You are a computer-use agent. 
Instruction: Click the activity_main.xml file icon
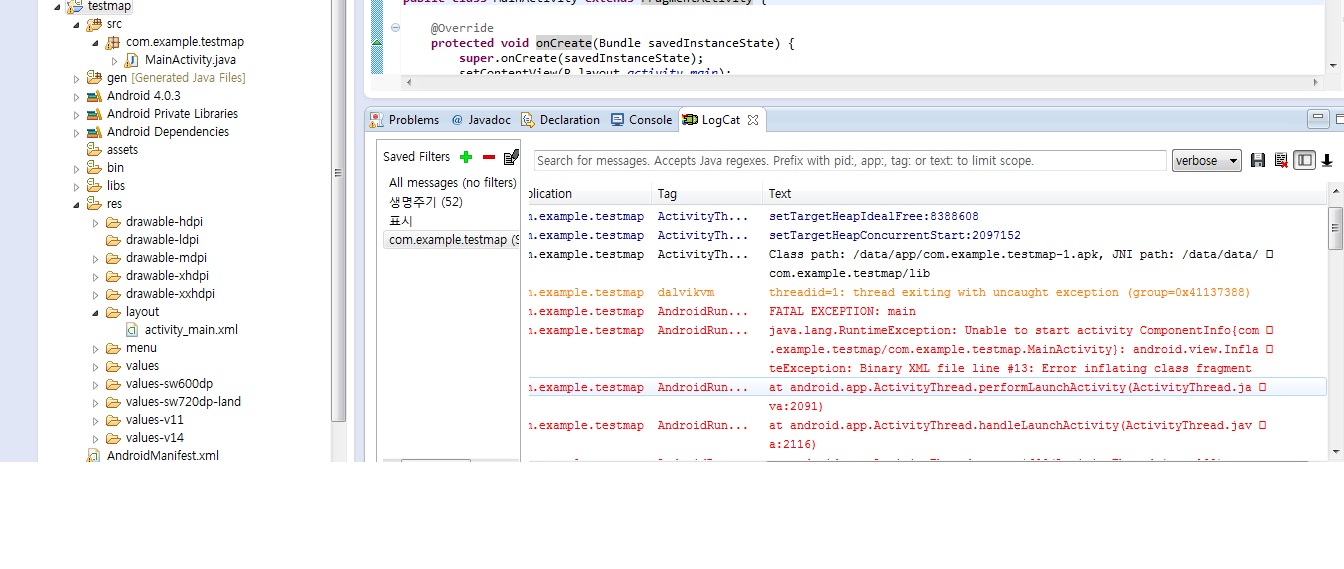(132, 330)
